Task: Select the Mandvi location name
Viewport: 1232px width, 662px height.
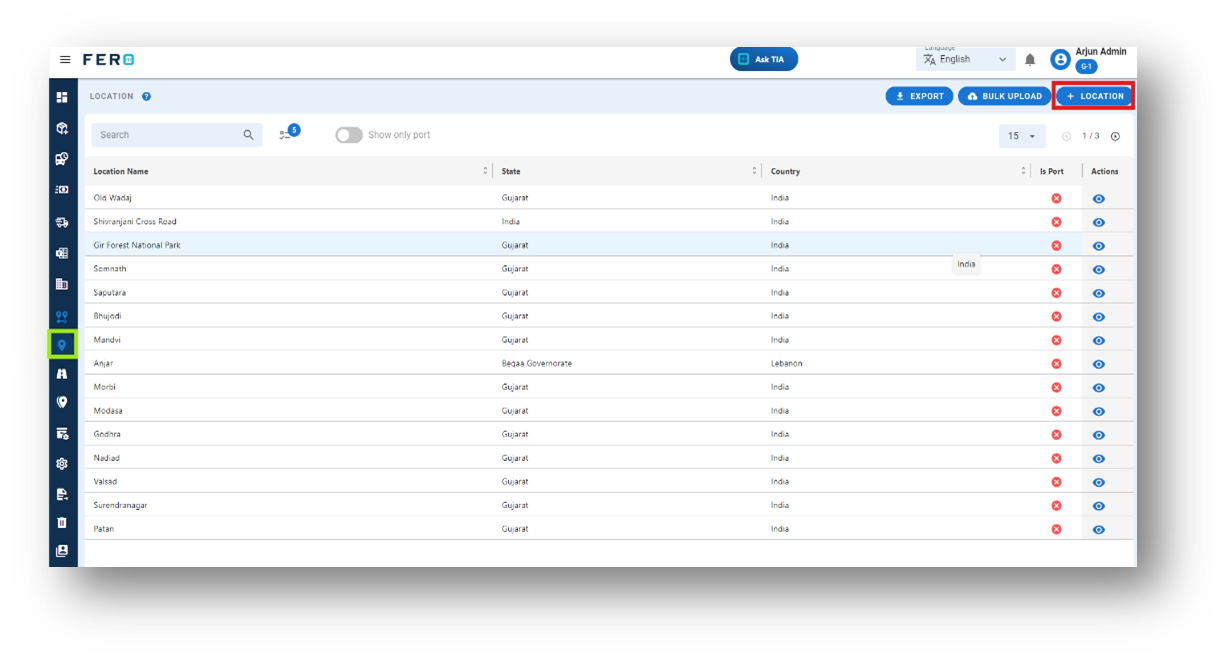Action: tap(107, 340)
